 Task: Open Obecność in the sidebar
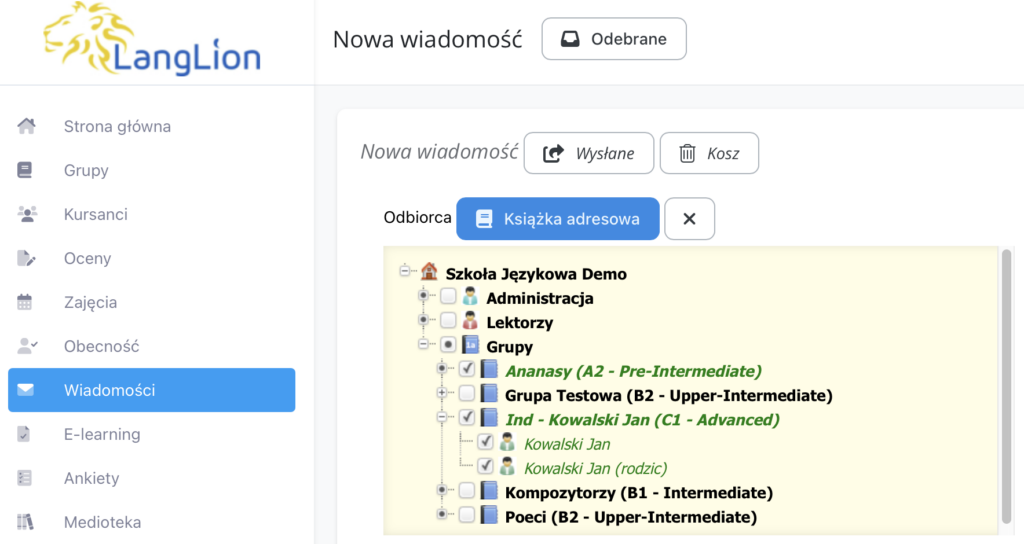click(x=101, y=346)
